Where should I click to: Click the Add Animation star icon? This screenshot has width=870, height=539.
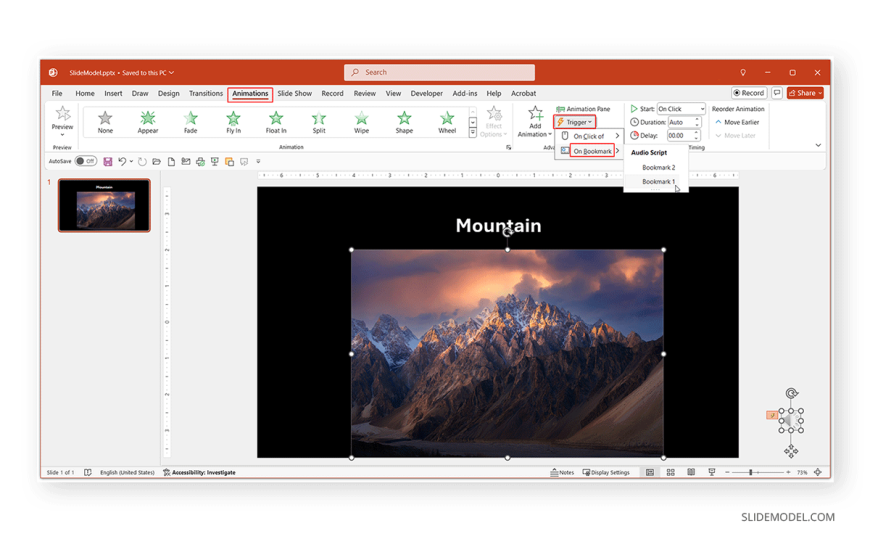click(535, 113)
